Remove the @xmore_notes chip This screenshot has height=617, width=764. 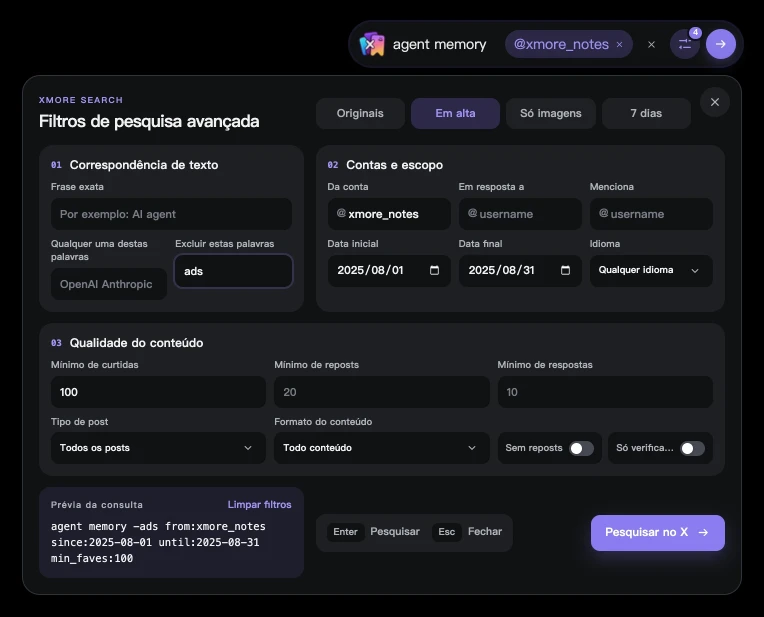(x=619, y=44)
